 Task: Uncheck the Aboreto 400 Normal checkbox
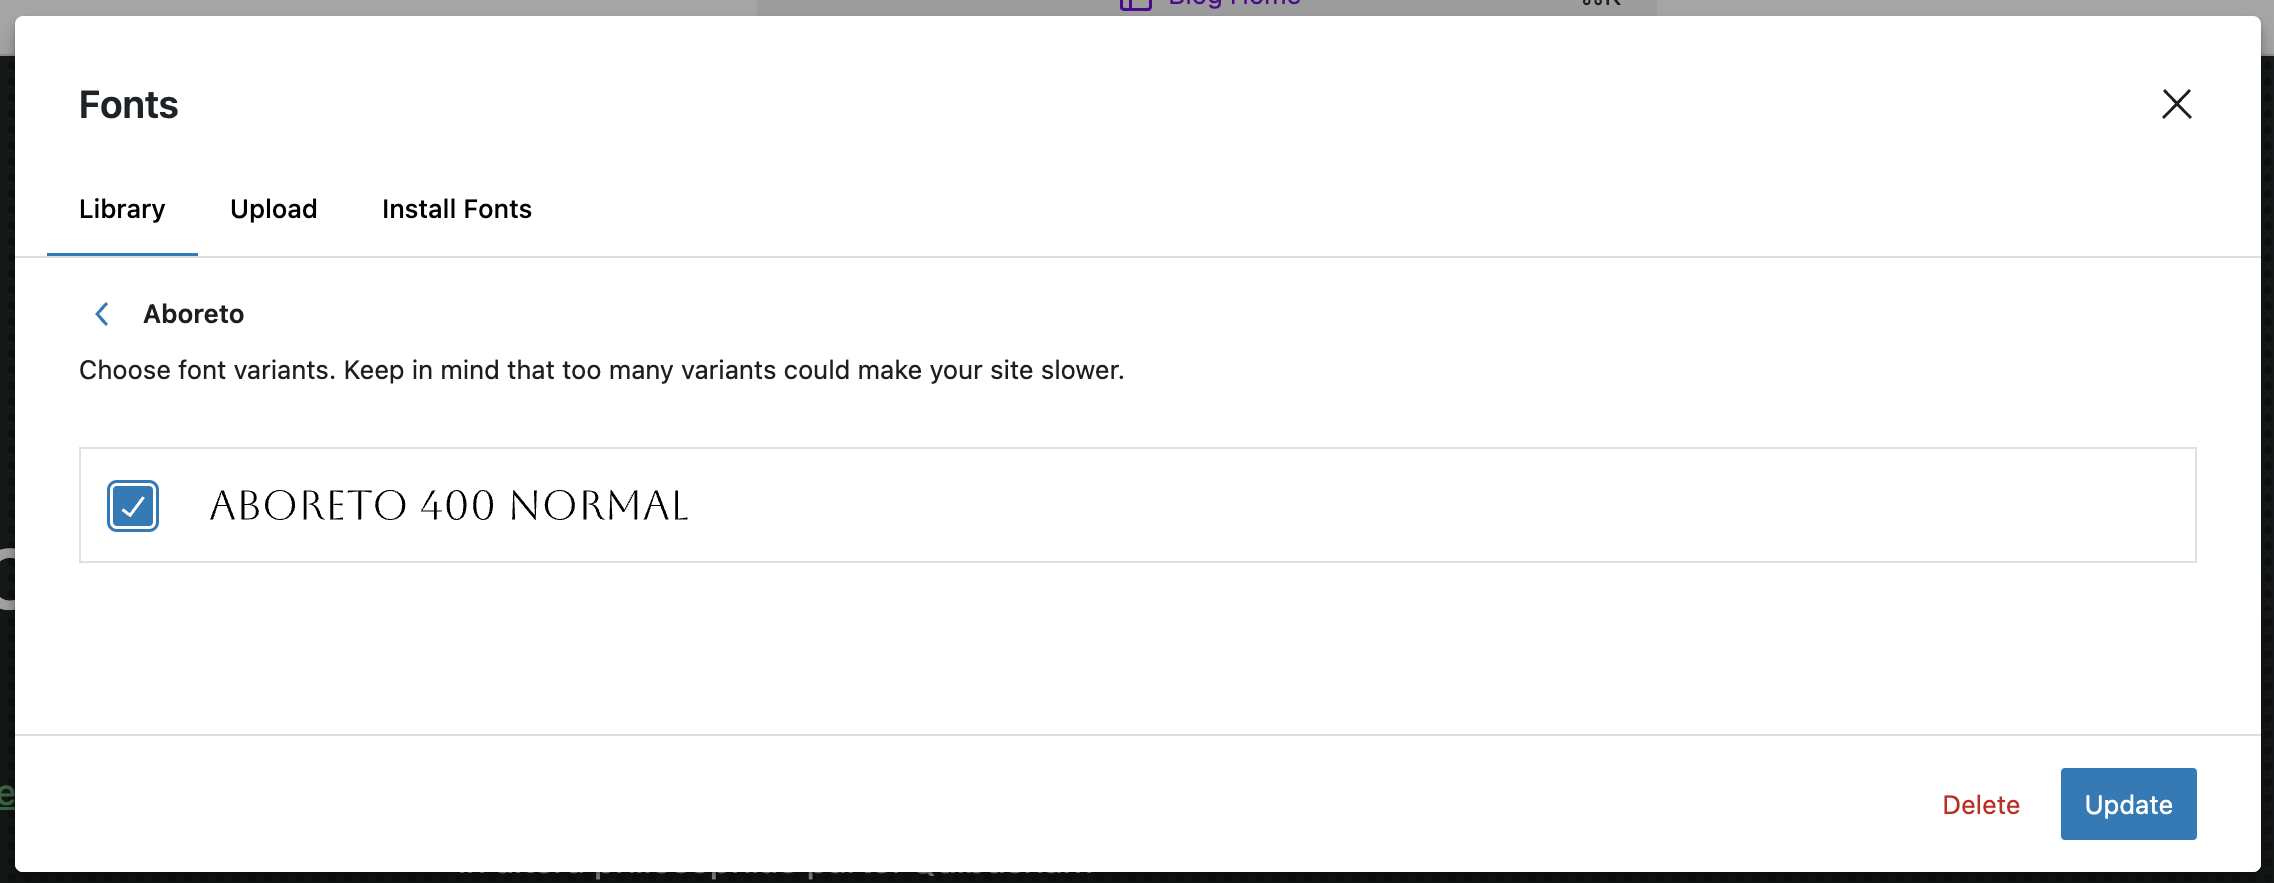tap(133, 506)
